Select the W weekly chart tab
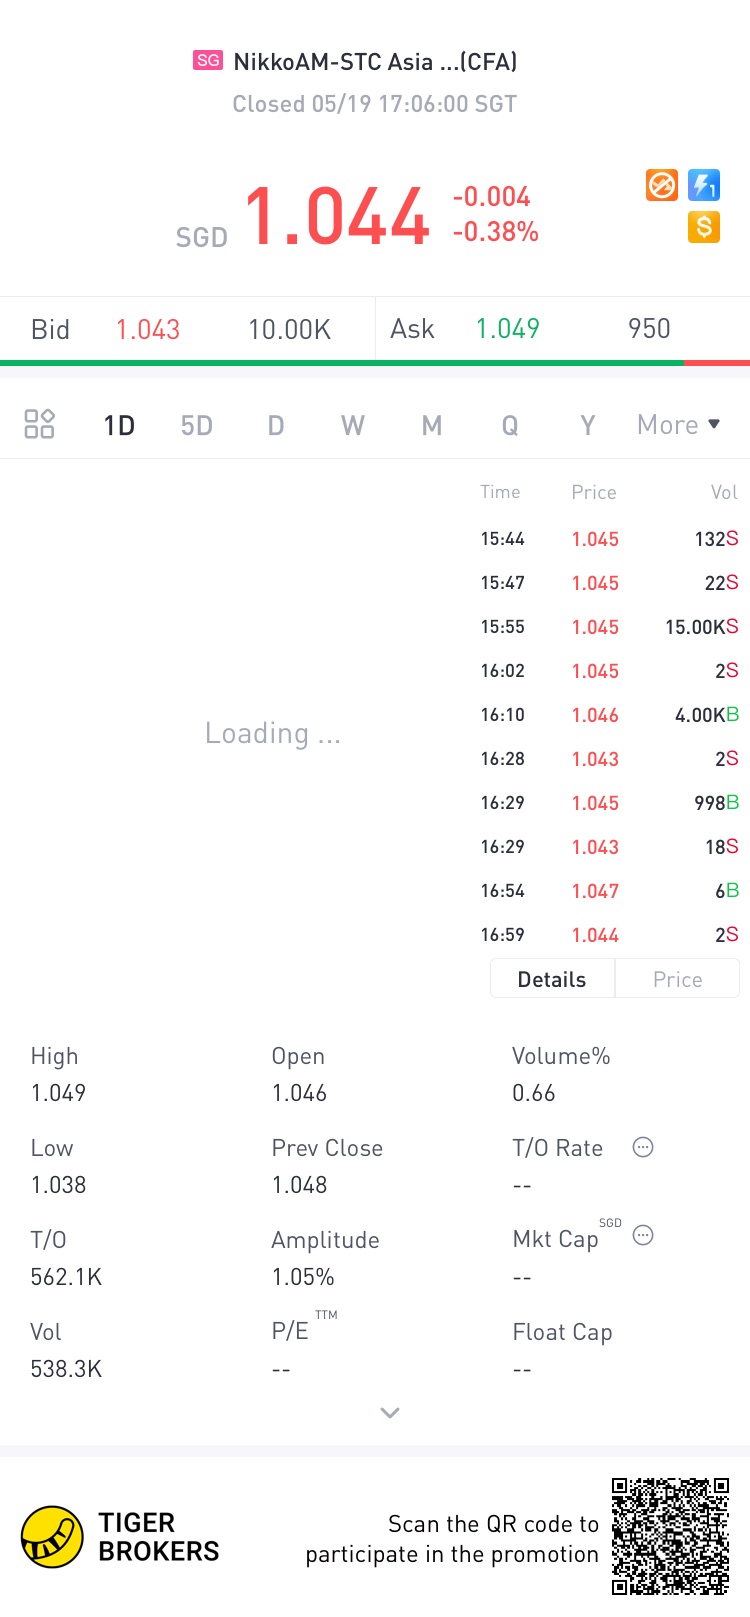The width and height of the screenshot is (750, 1617). click(353, 426)
